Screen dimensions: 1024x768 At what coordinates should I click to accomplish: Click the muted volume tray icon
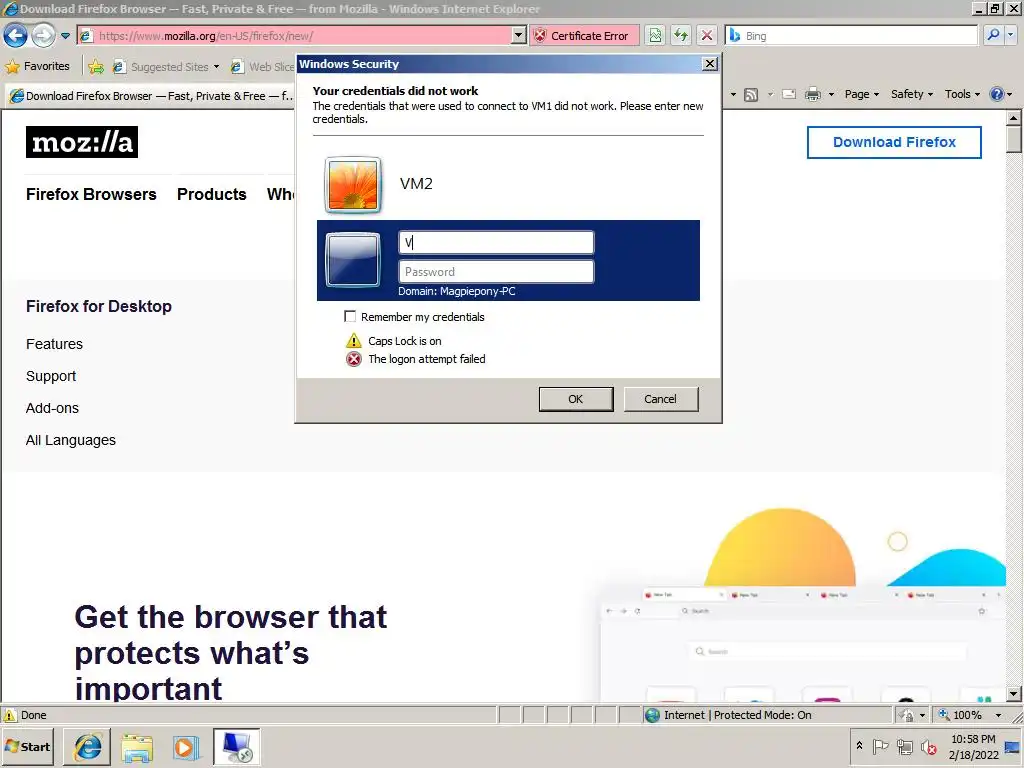coord(928,746)
